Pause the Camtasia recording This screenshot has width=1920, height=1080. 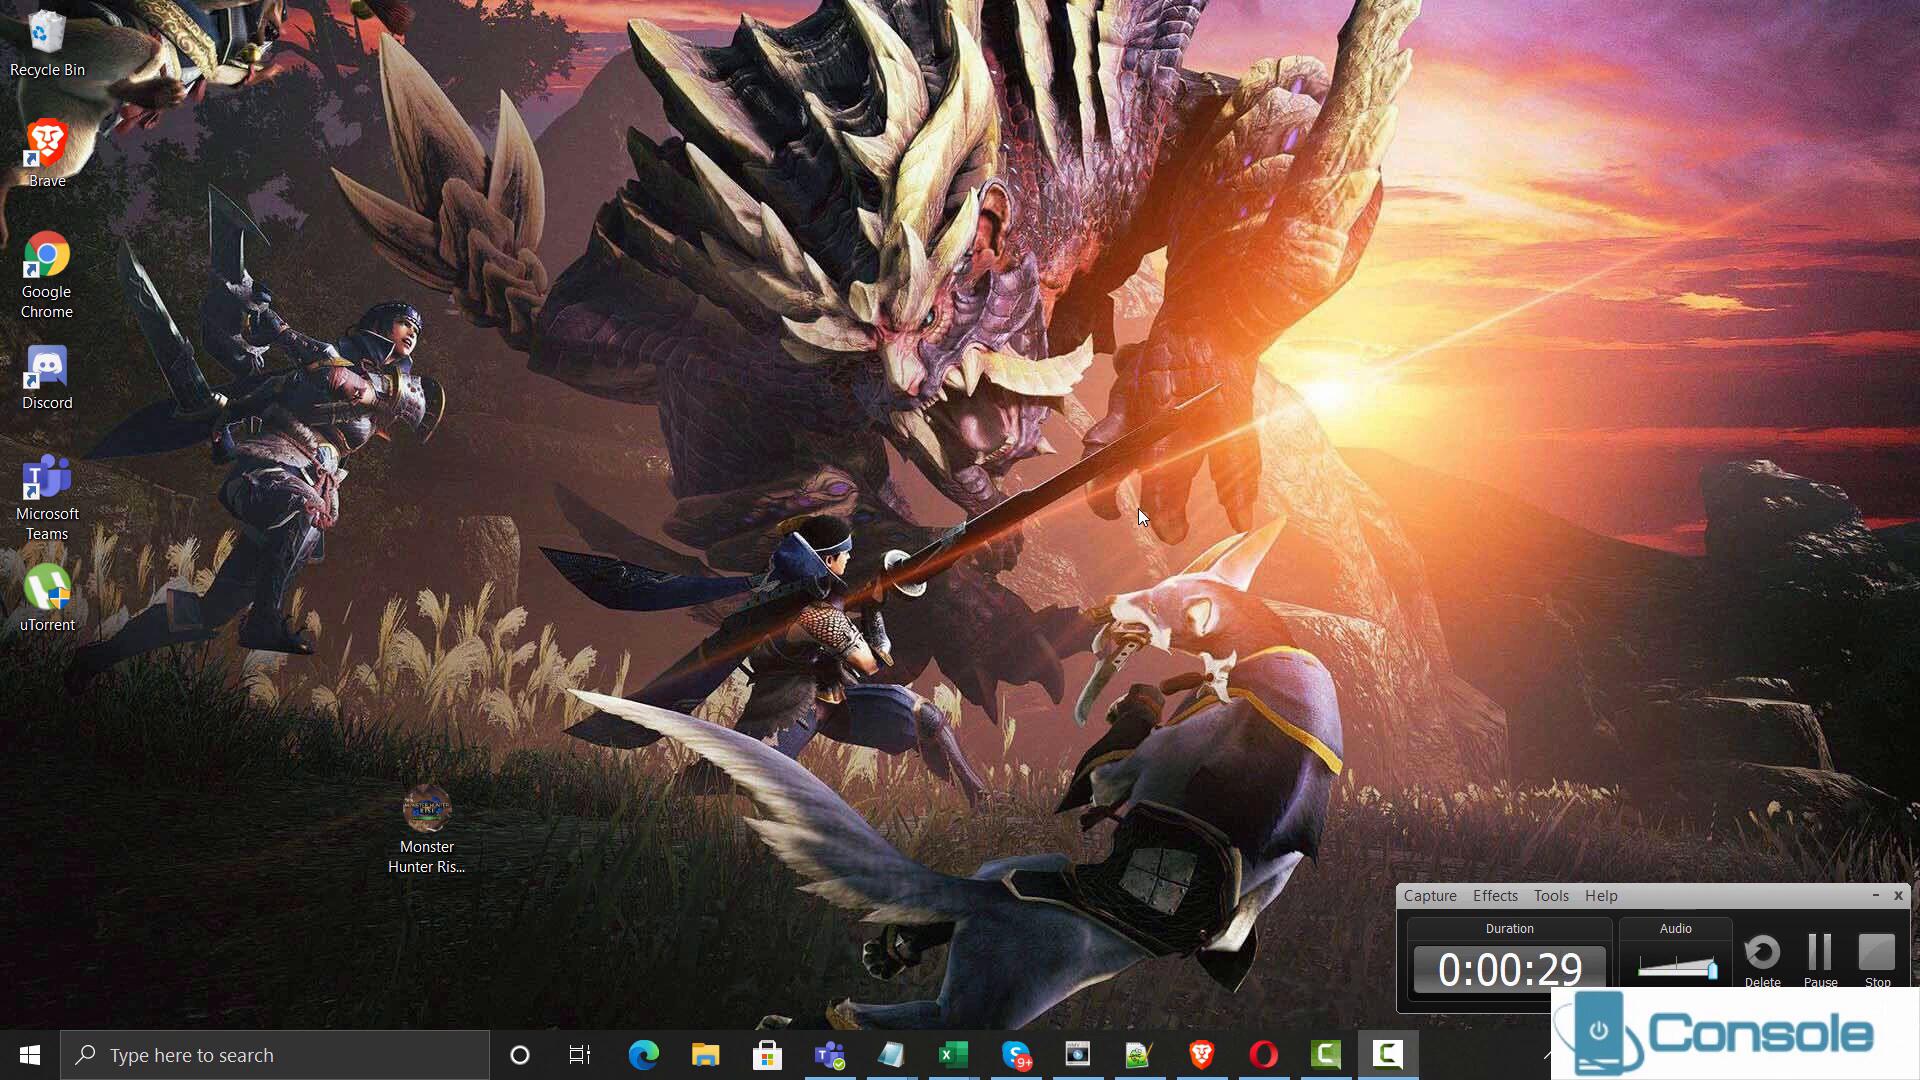pos(1820,953)
